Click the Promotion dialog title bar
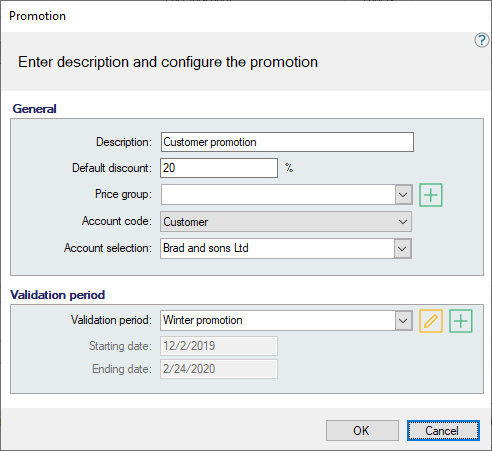The width and height of the screenshot is (492, 451). 246,16
